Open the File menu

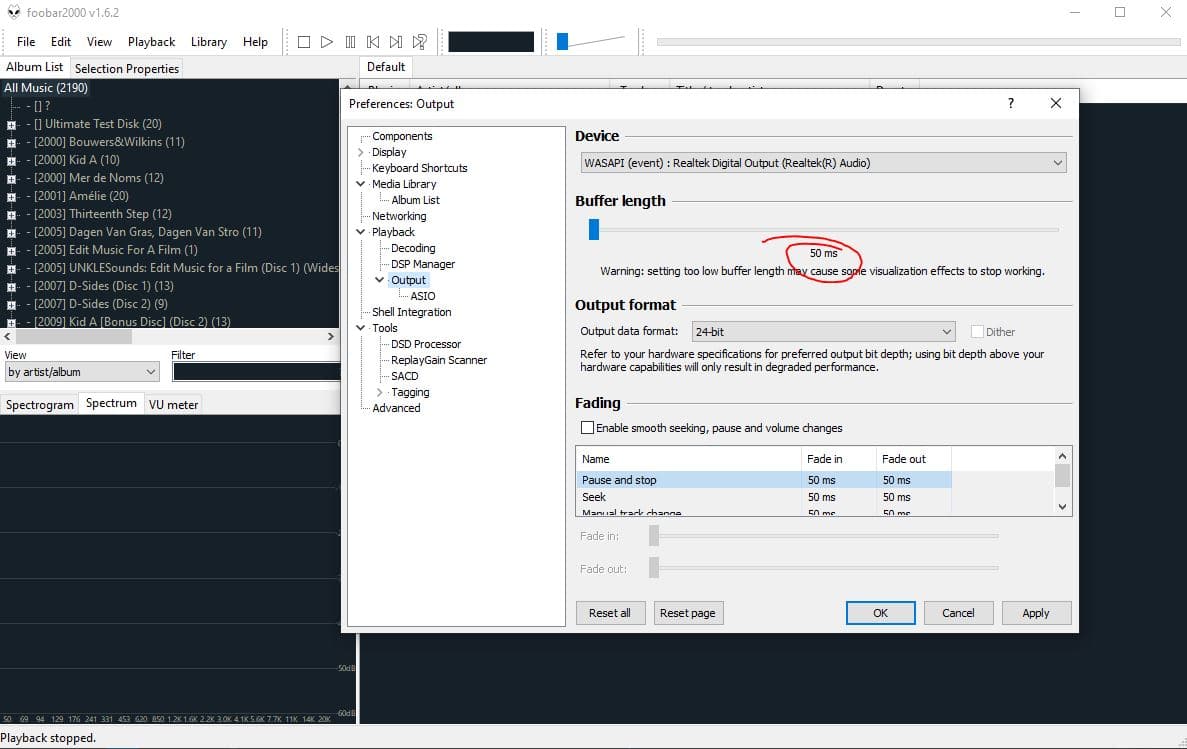[26, 42]
